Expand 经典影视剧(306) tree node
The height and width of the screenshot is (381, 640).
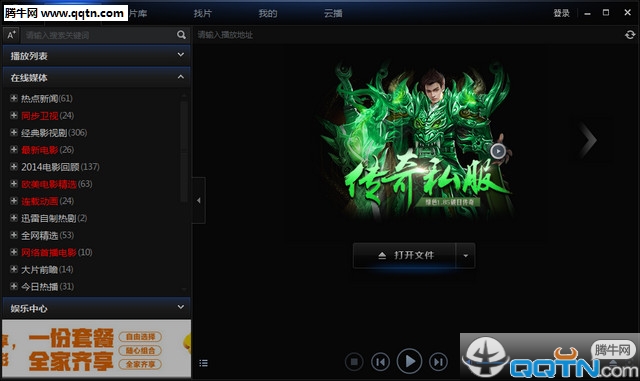click(x=14, y=132)
